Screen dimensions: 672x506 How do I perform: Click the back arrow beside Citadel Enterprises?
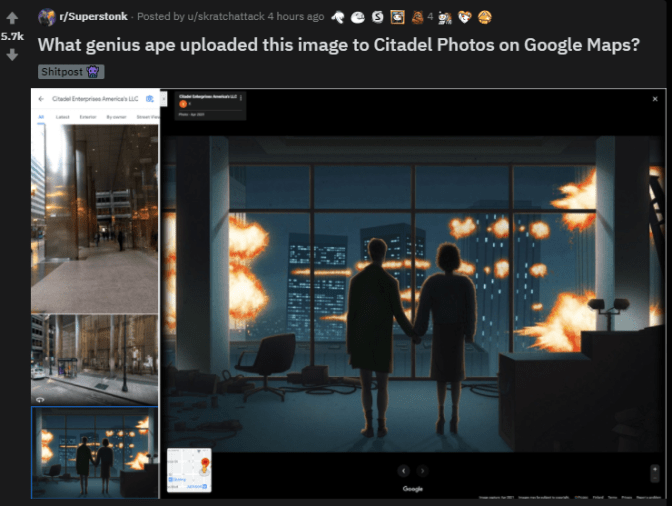41,99
